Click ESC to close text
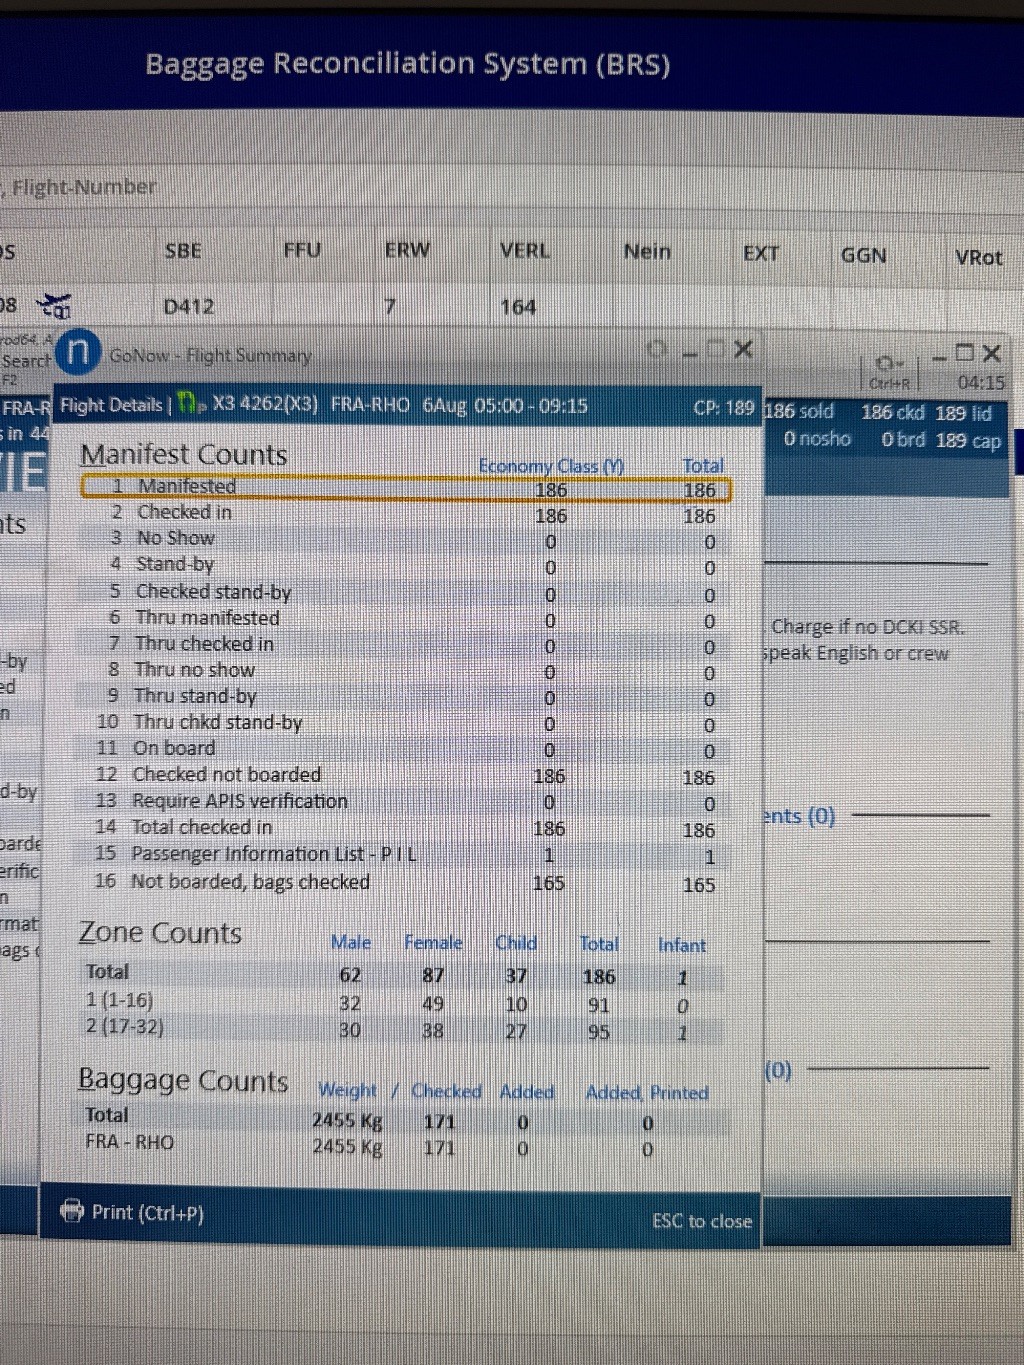Image resolution: width=1024 pixels, height=1365 pixels. [701, 1221]
